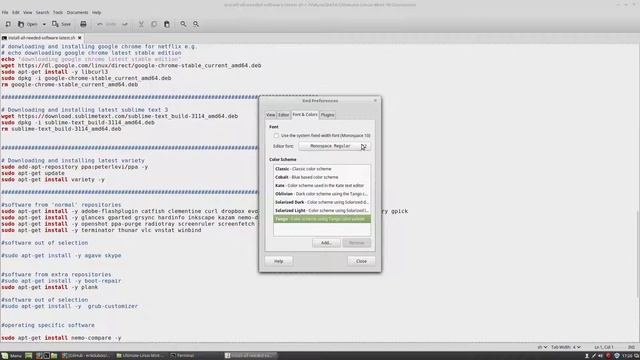Screen dimensions: 640x360
Task: Open the sh language selector in status bar
Action: point(542,347)
